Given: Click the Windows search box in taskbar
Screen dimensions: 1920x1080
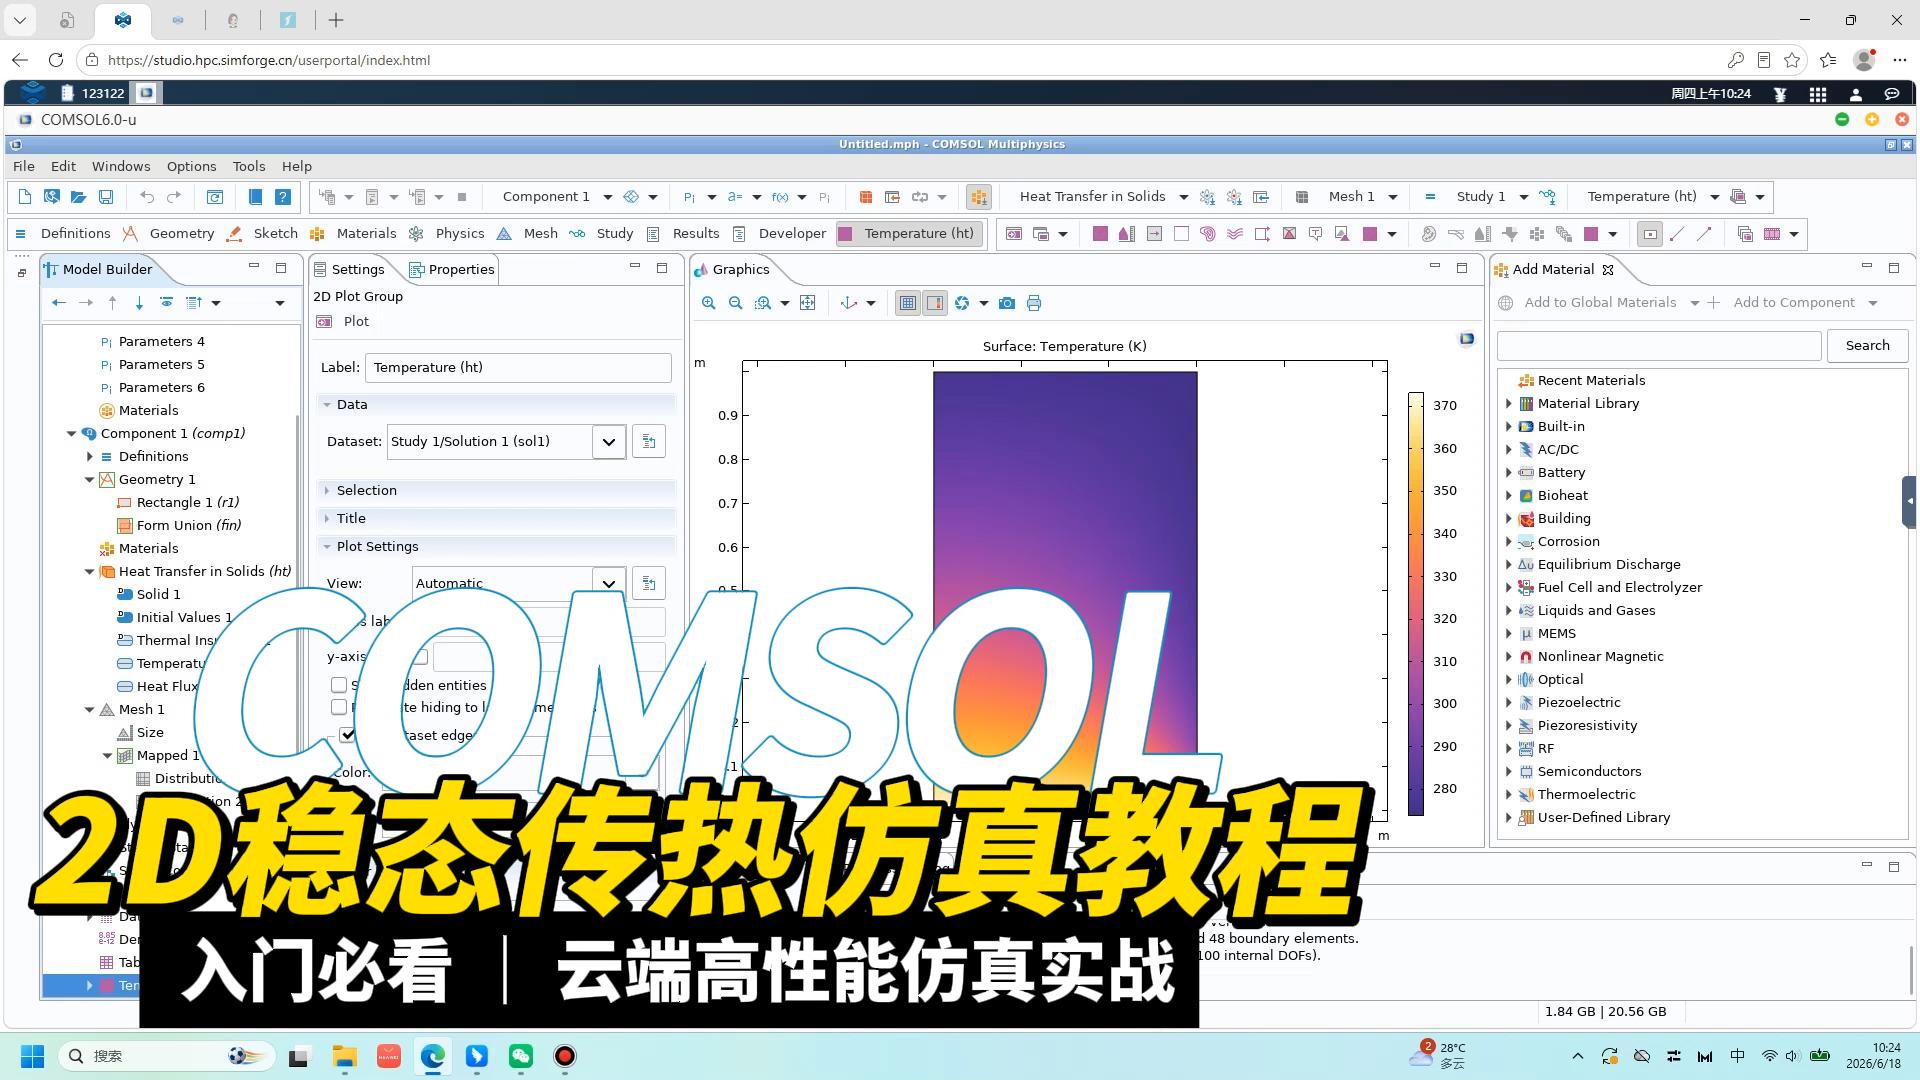Looking at the screenshot, I should (x=166, y=1056).
